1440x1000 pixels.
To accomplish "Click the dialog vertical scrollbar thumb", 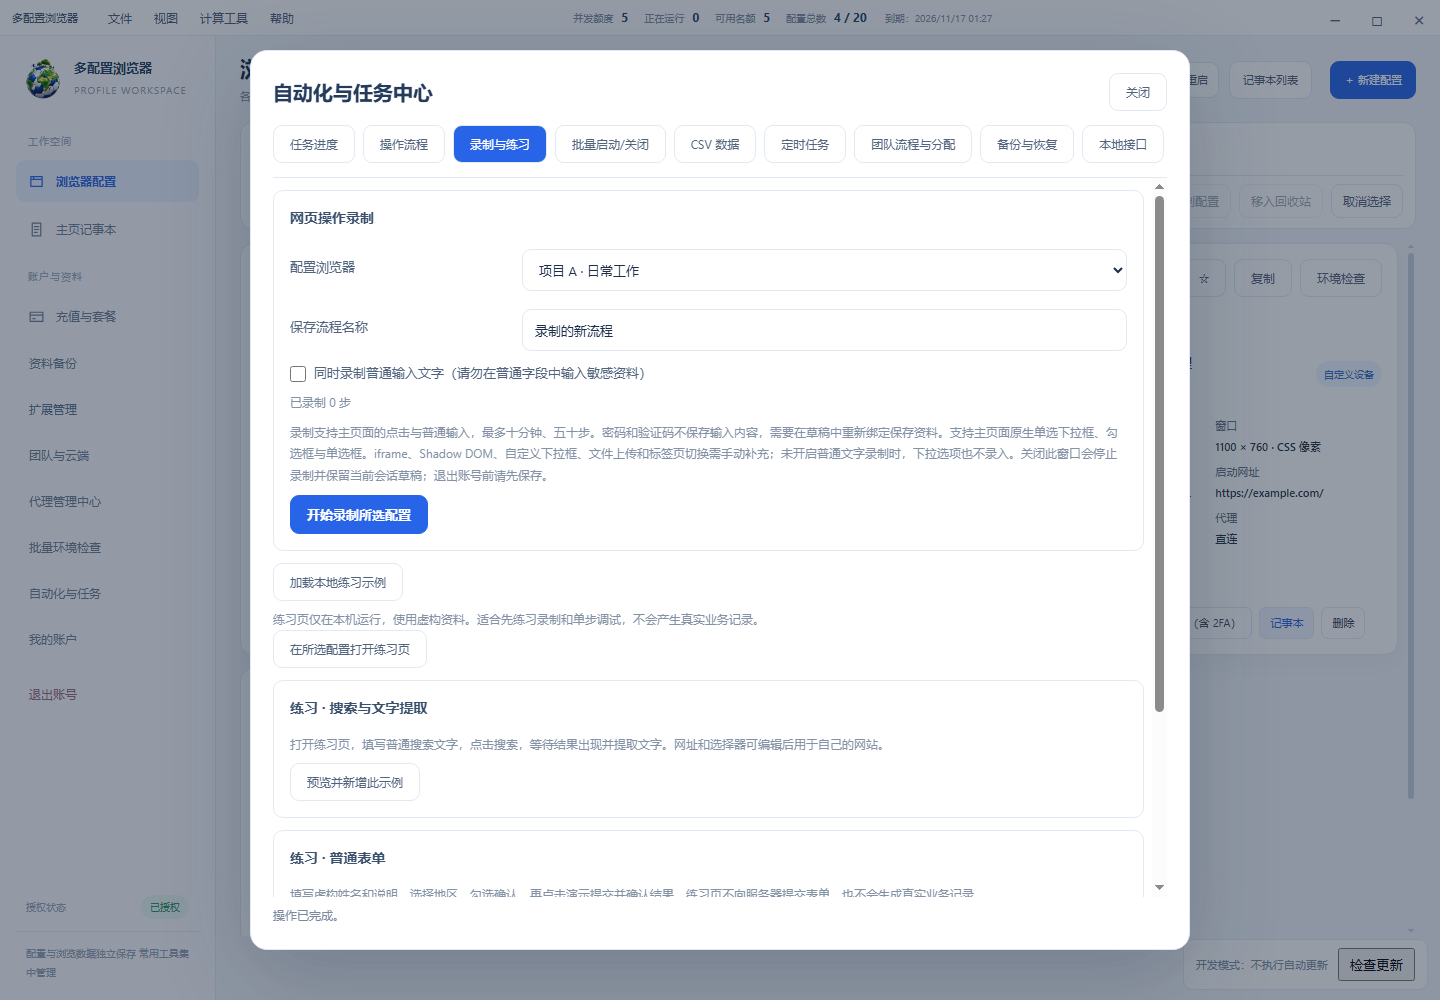I will (1160, 454).
